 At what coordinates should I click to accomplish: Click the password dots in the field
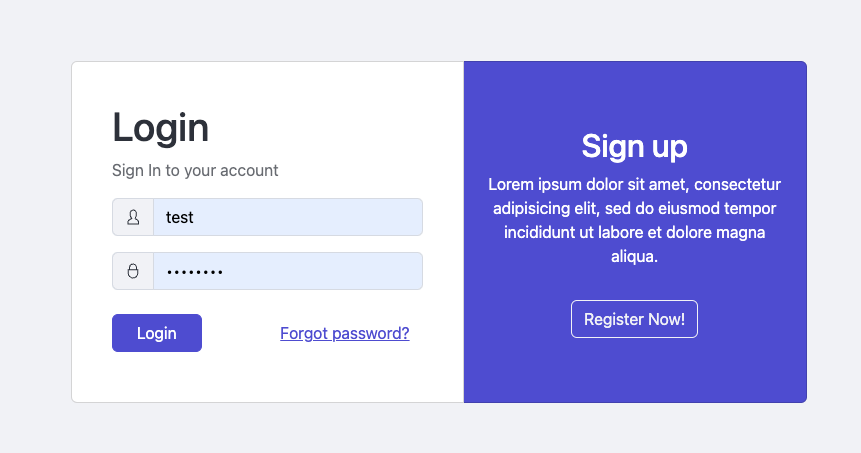click(x=194, y=271)
